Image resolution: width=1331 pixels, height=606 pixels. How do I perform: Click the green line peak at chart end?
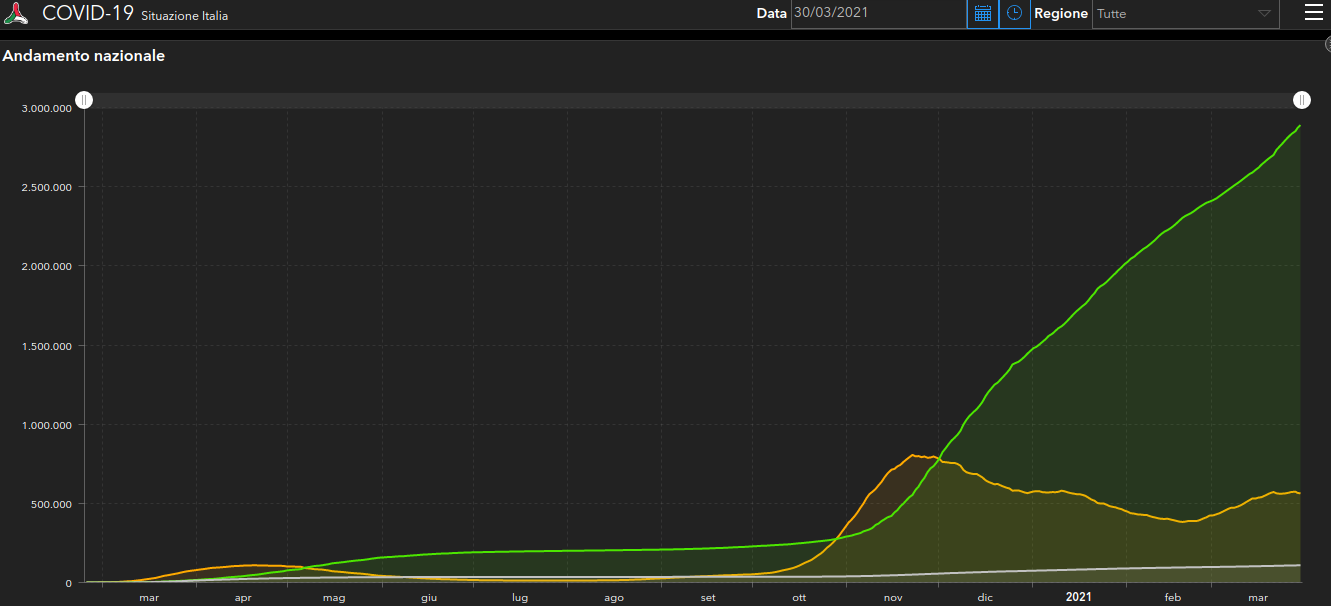pos(1299,126)
